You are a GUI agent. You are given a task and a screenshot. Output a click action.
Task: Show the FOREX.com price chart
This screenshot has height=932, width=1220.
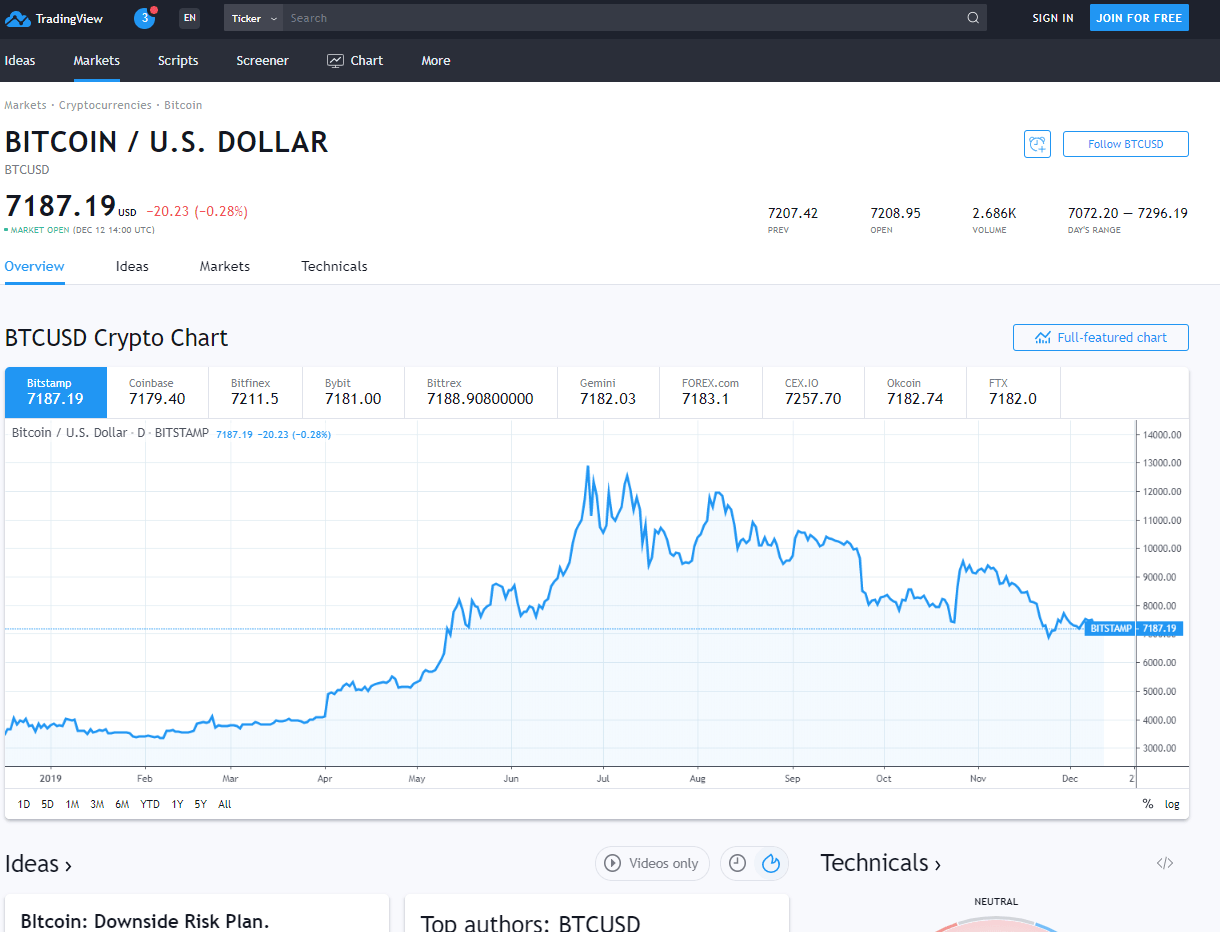tap(711, 392)
